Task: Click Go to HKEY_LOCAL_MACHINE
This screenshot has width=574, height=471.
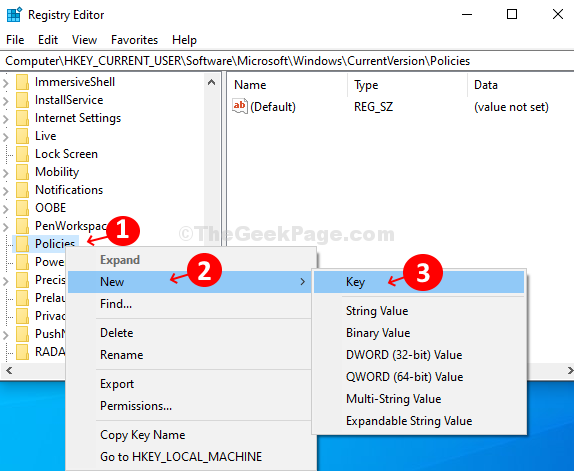Action: click(x=190, y=457)
